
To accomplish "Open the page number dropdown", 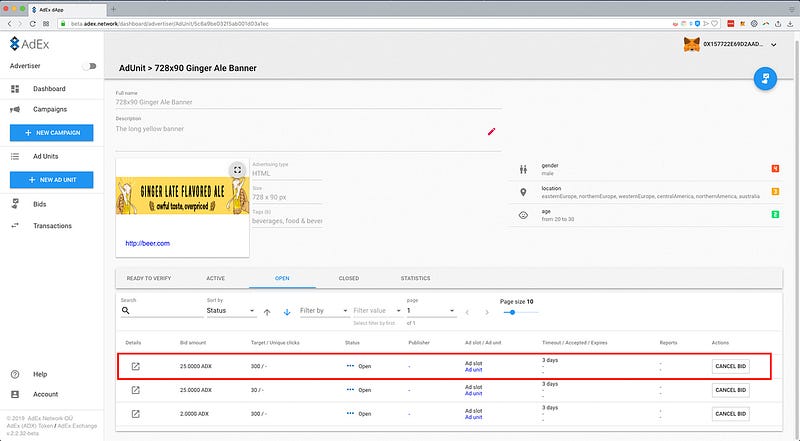I will coord(431,310).
